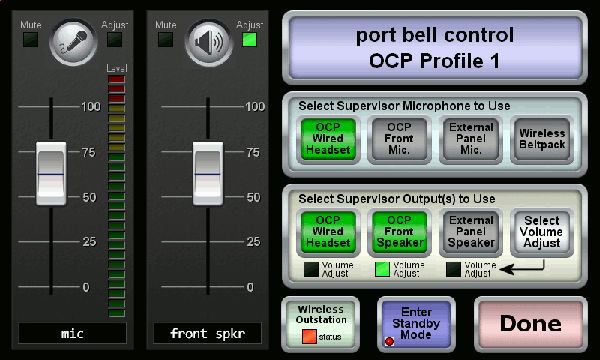600x360 pixels.
Task: Click the Wireless Outstation red status indicator
Action: [x=309, y=337]
